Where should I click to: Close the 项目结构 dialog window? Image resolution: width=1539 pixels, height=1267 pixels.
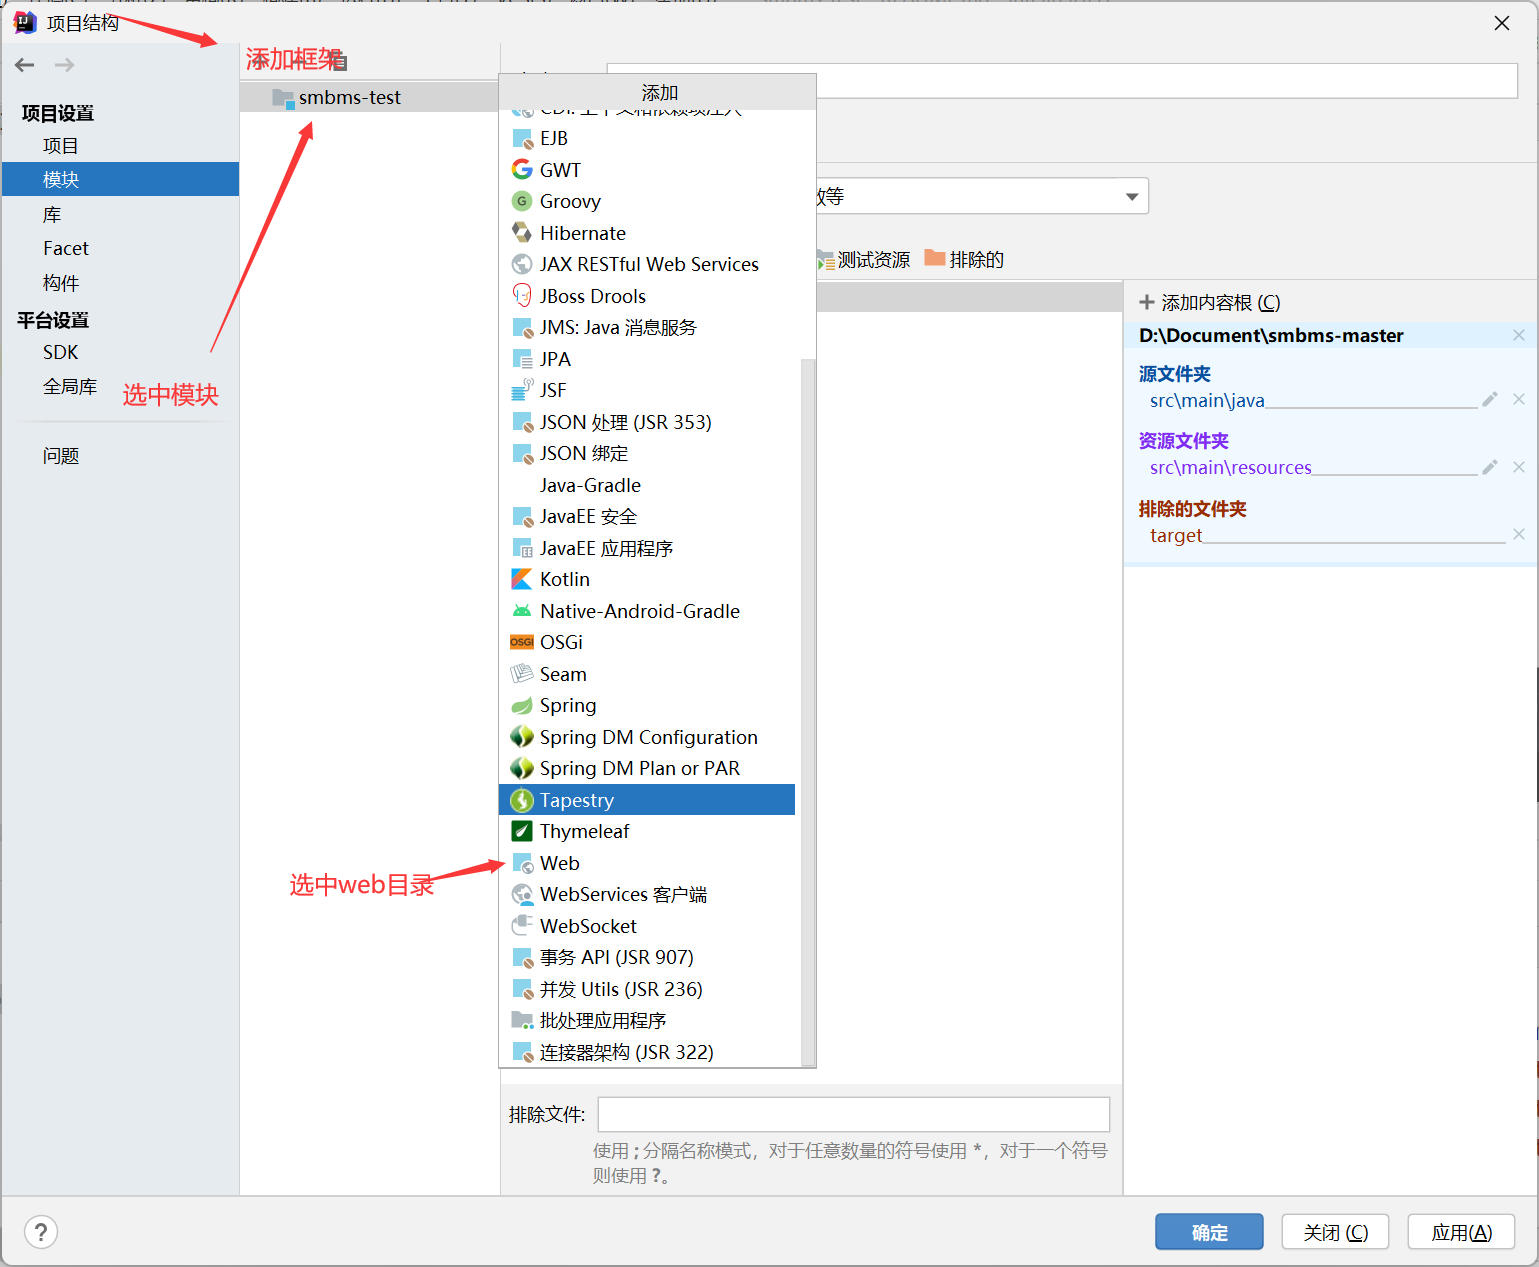(1502, 23)
